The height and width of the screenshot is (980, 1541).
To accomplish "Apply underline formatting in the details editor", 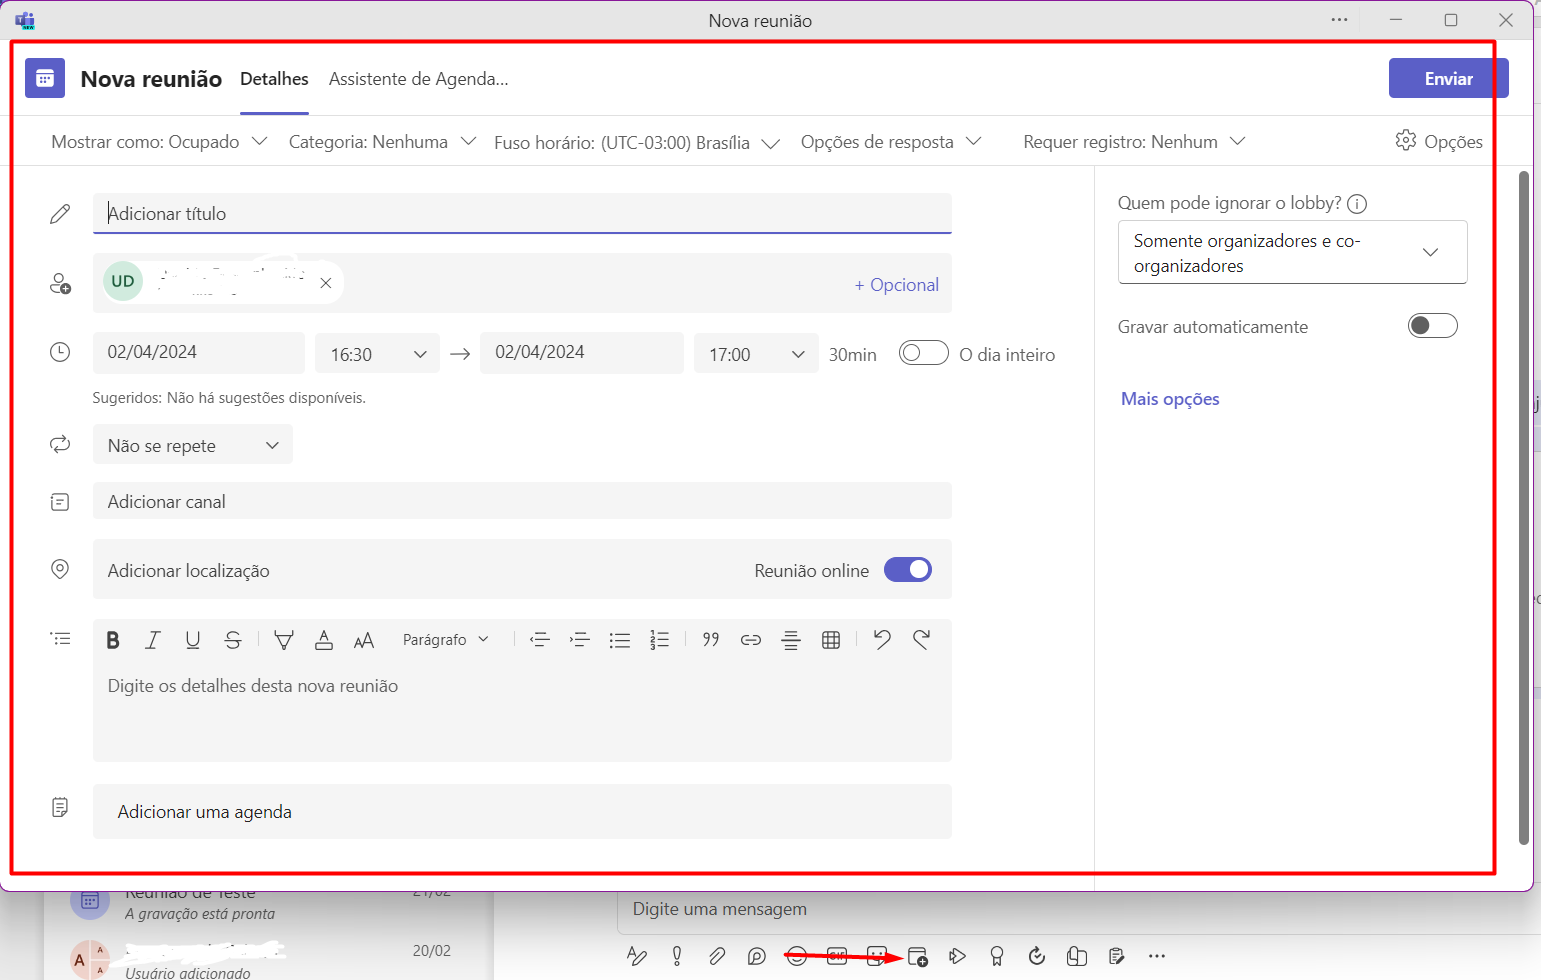I will tap(193, 640).
